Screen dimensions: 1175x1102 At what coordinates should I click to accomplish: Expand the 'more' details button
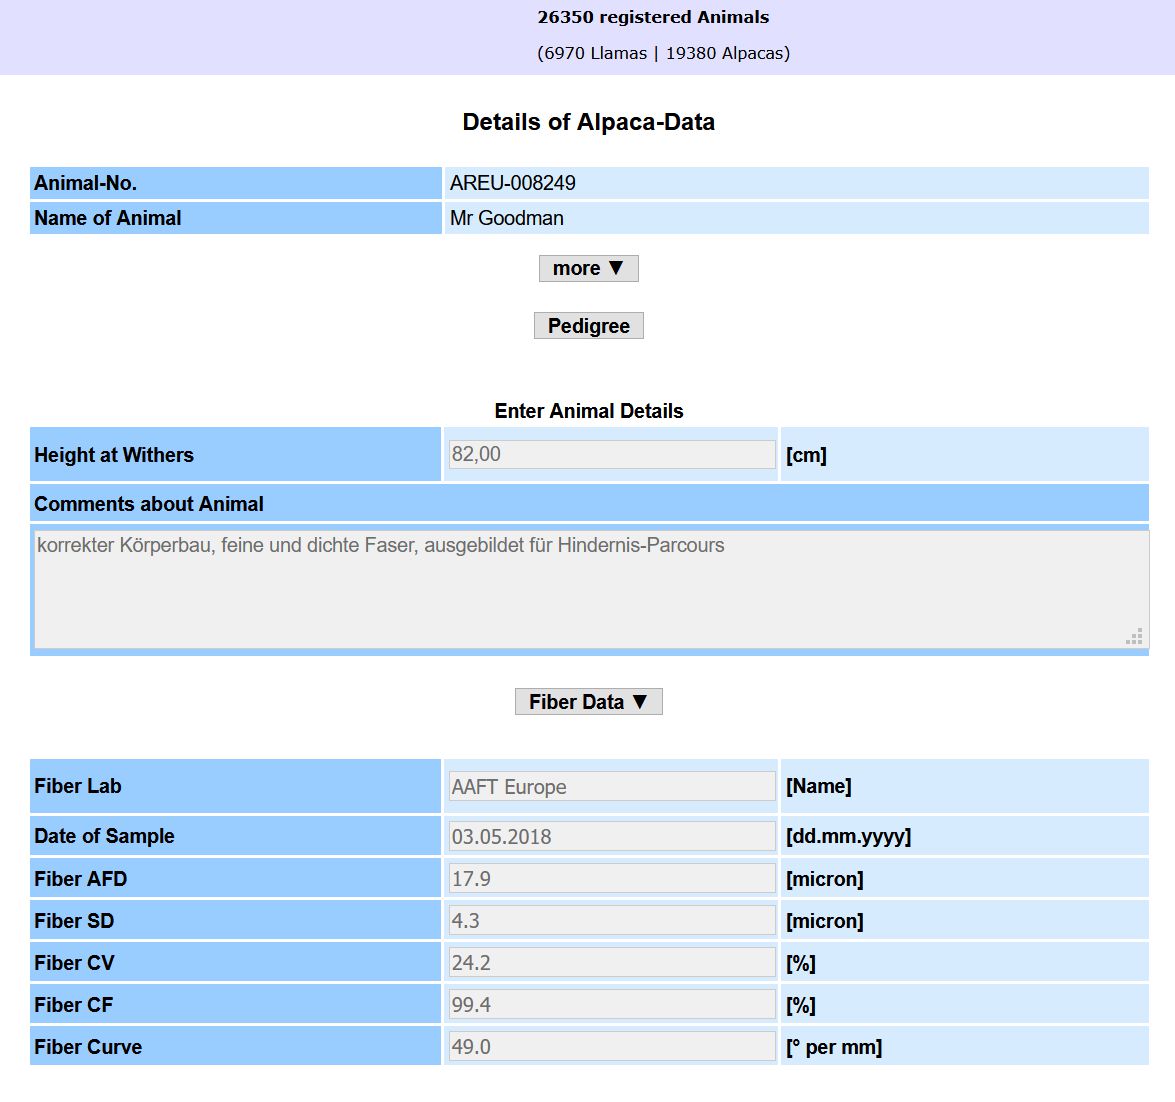tap(588, 268)
